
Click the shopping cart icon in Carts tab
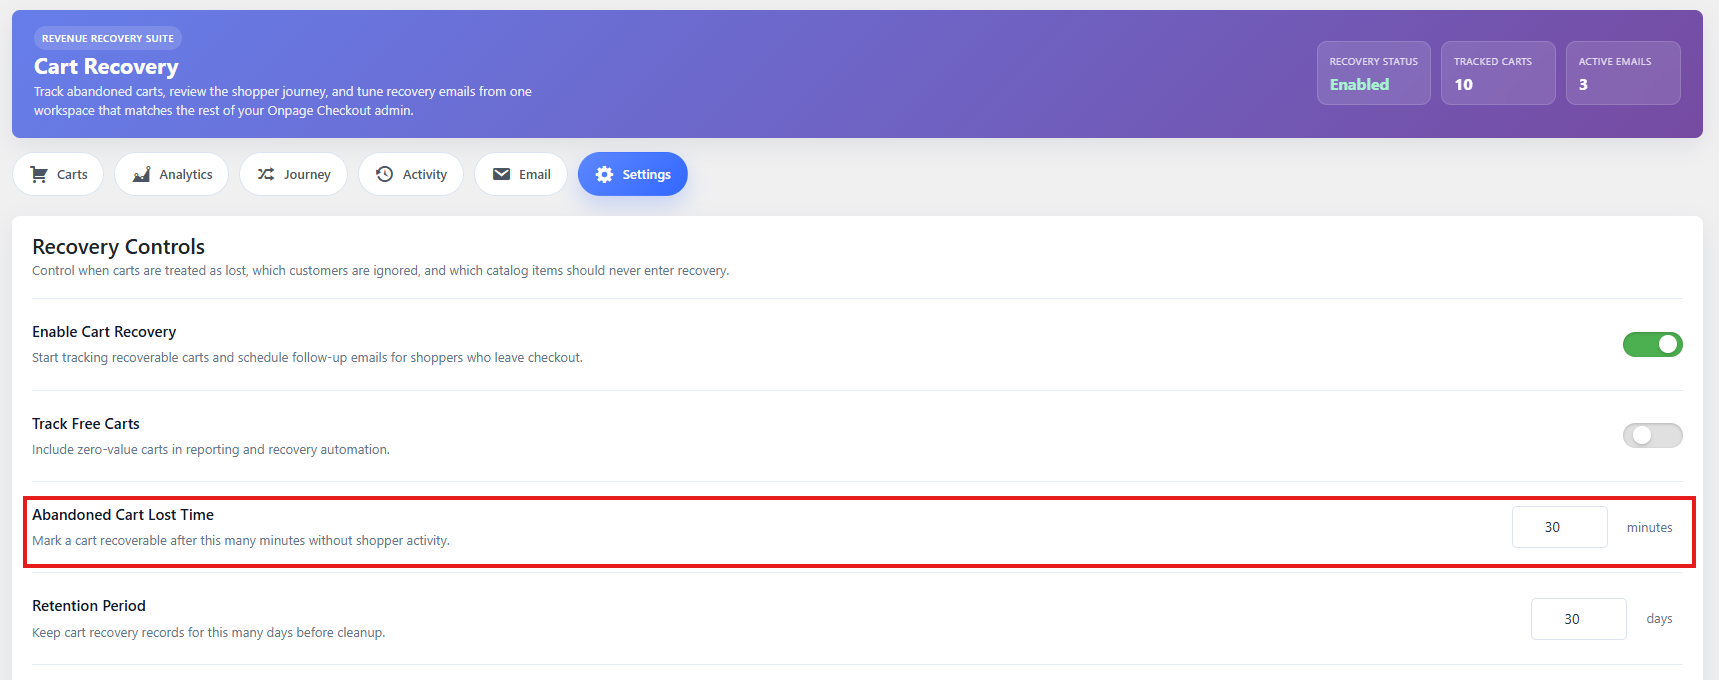tap(39, 174)
